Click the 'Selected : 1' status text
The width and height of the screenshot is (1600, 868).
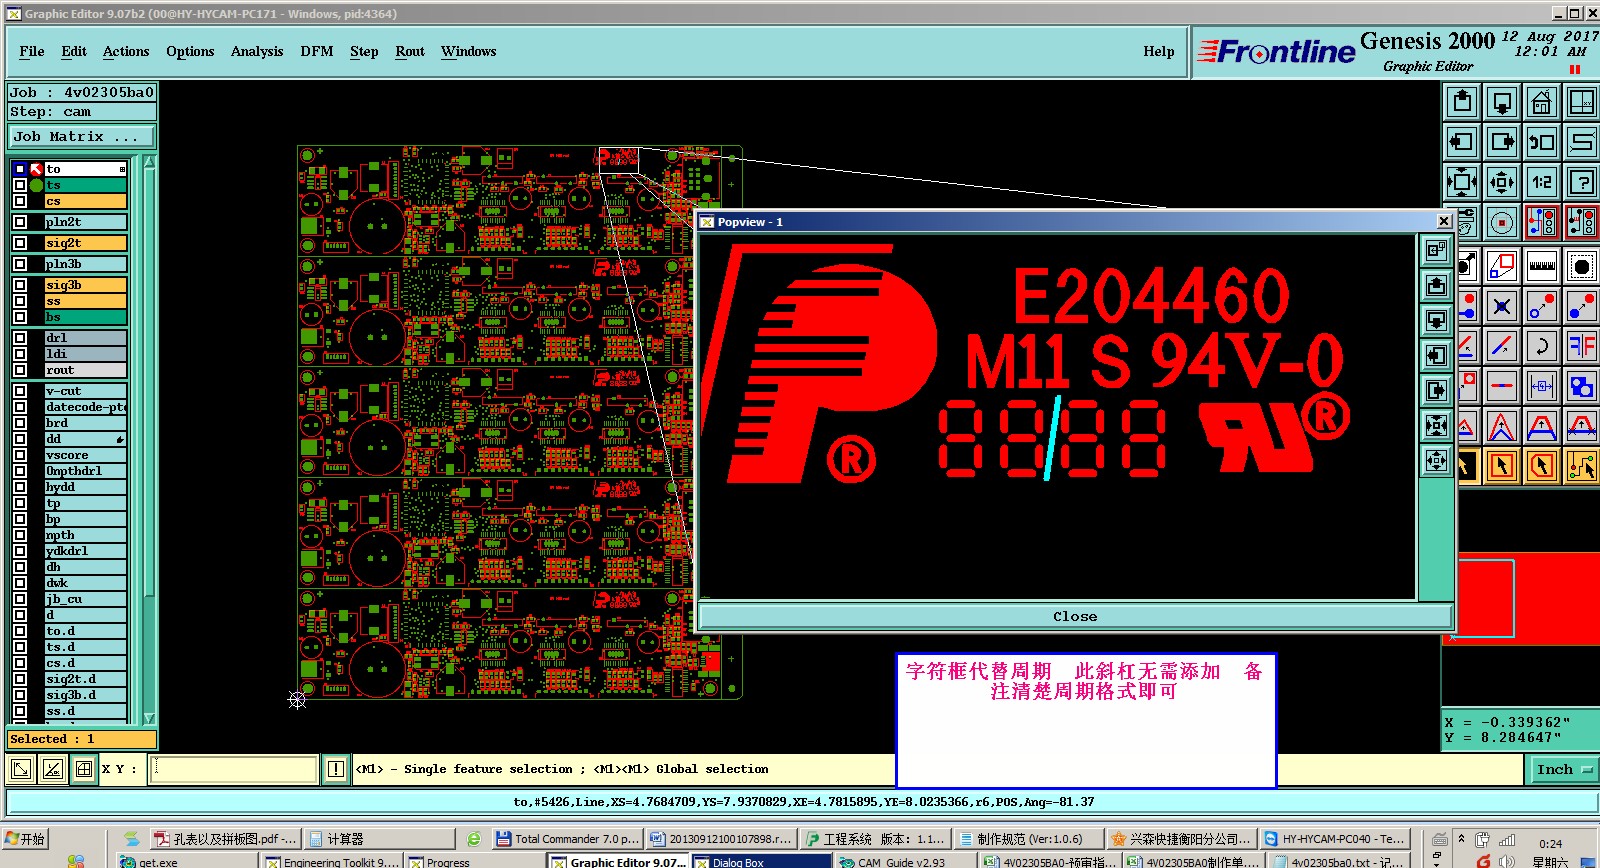52,739
